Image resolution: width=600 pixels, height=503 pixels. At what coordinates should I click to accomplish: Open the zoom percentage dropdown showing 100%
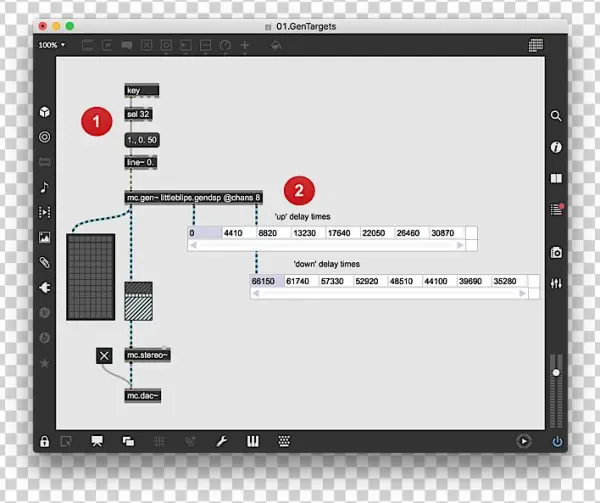coord(51,45)
